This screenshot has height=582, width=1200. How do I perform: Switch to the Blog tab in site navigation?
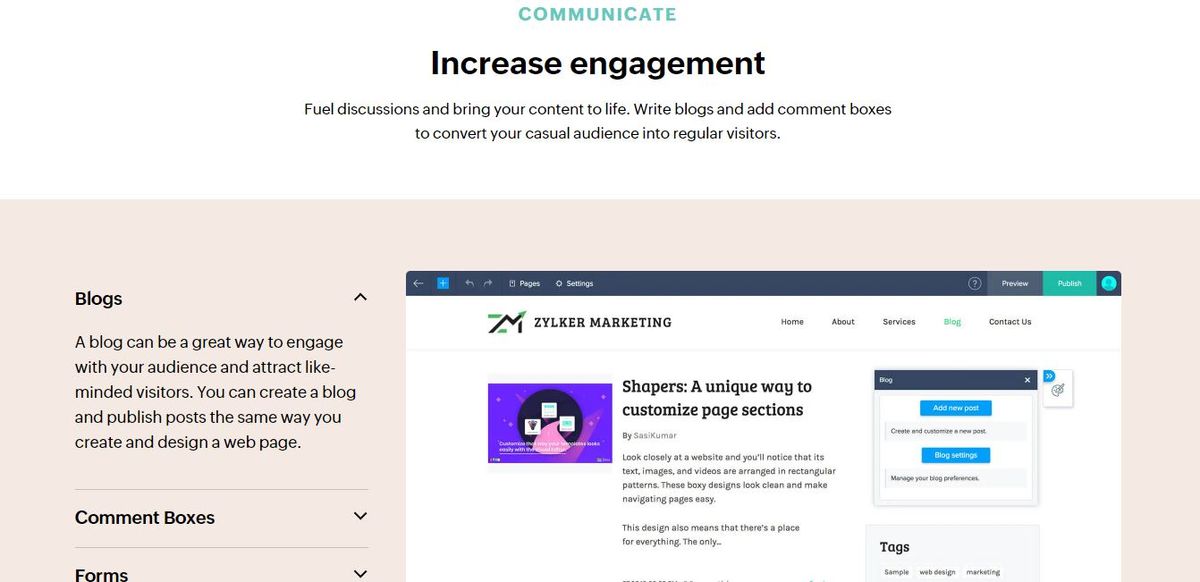click(951, 321)
